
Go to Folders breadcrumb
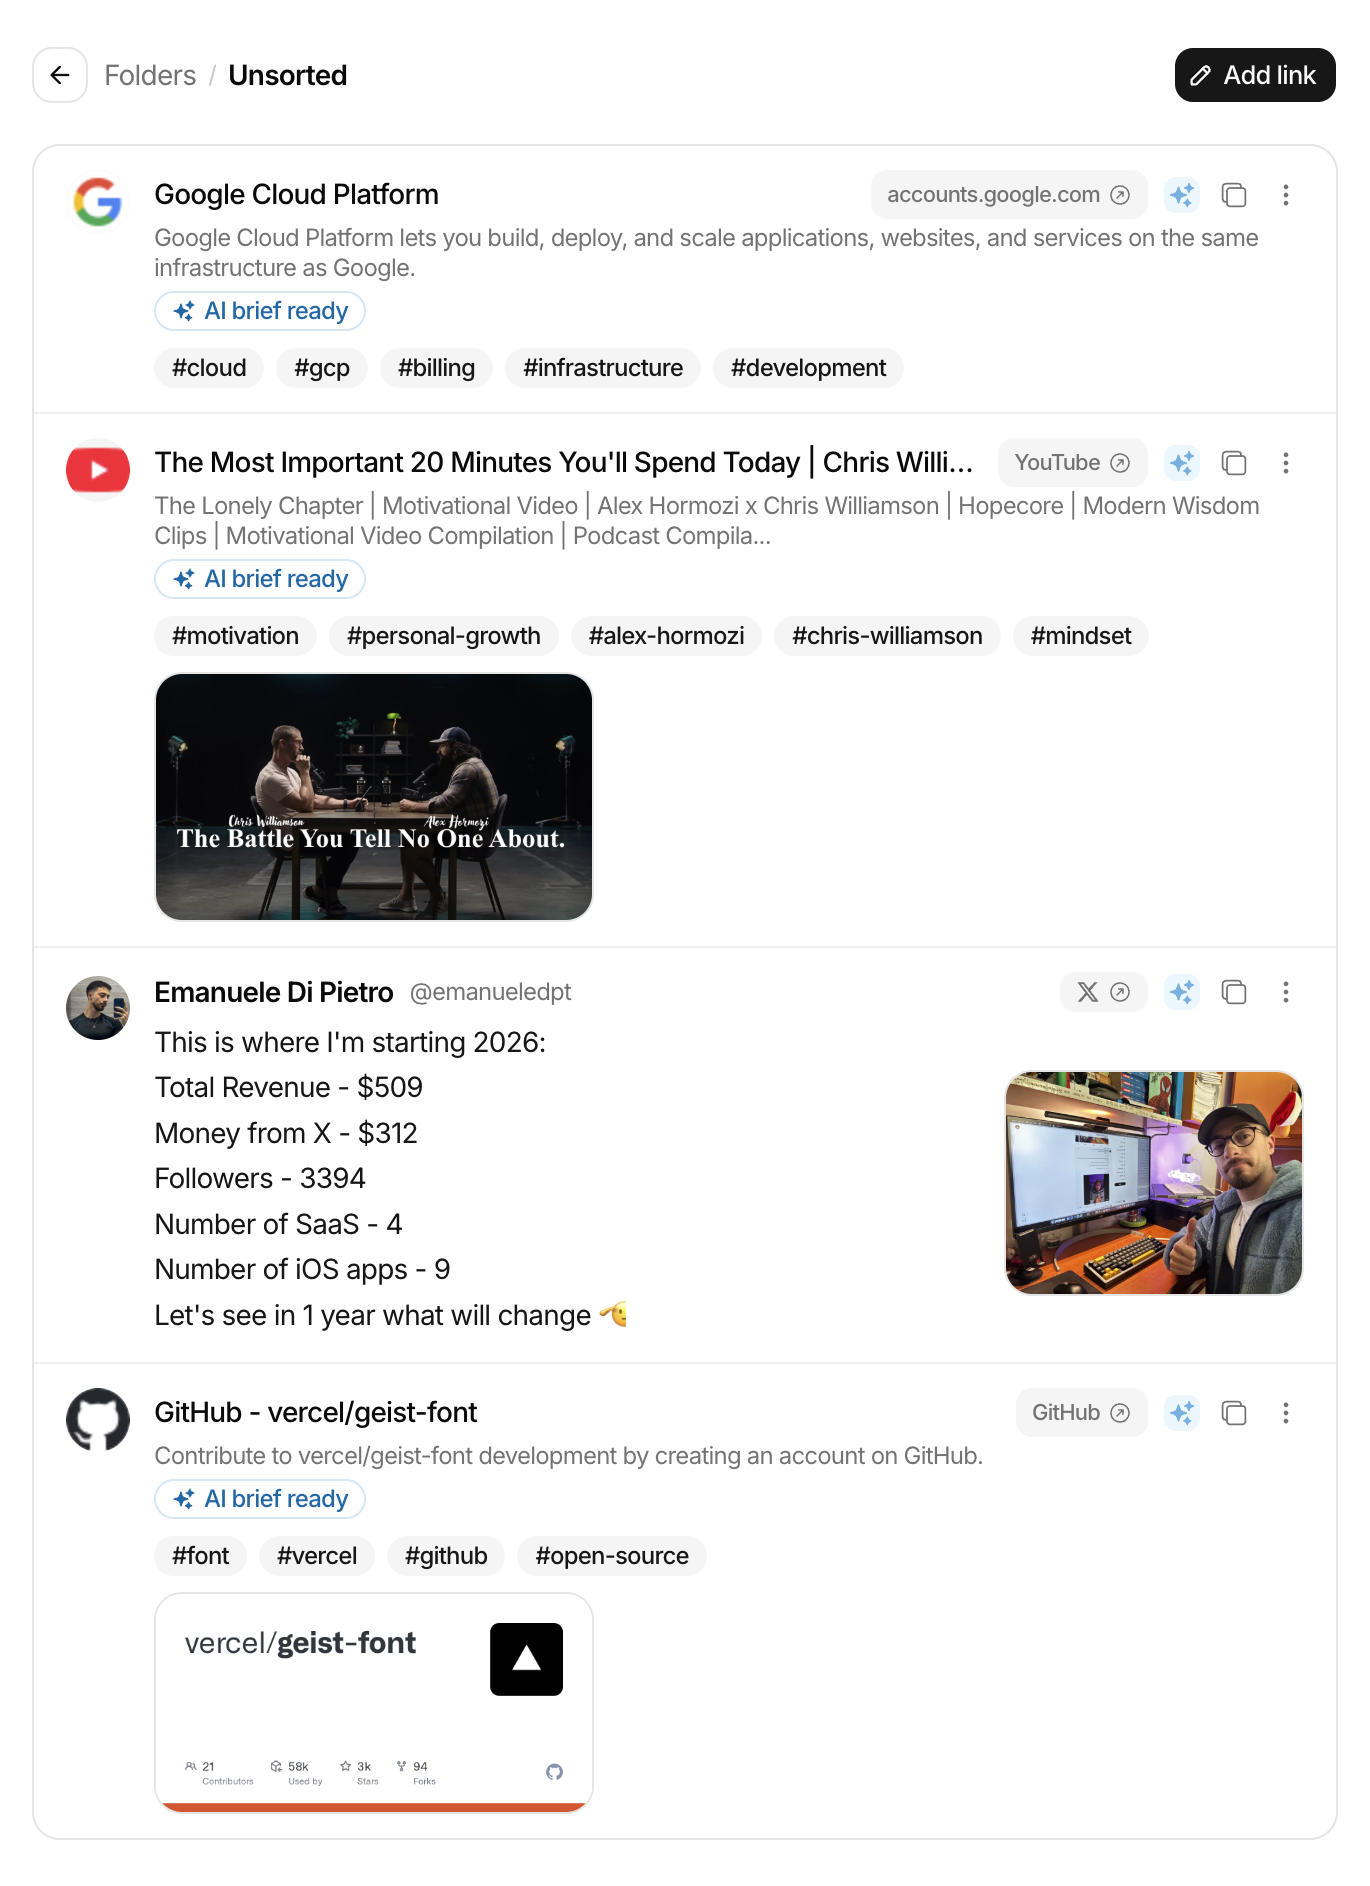pyautogui.click(x=150, y=75)
